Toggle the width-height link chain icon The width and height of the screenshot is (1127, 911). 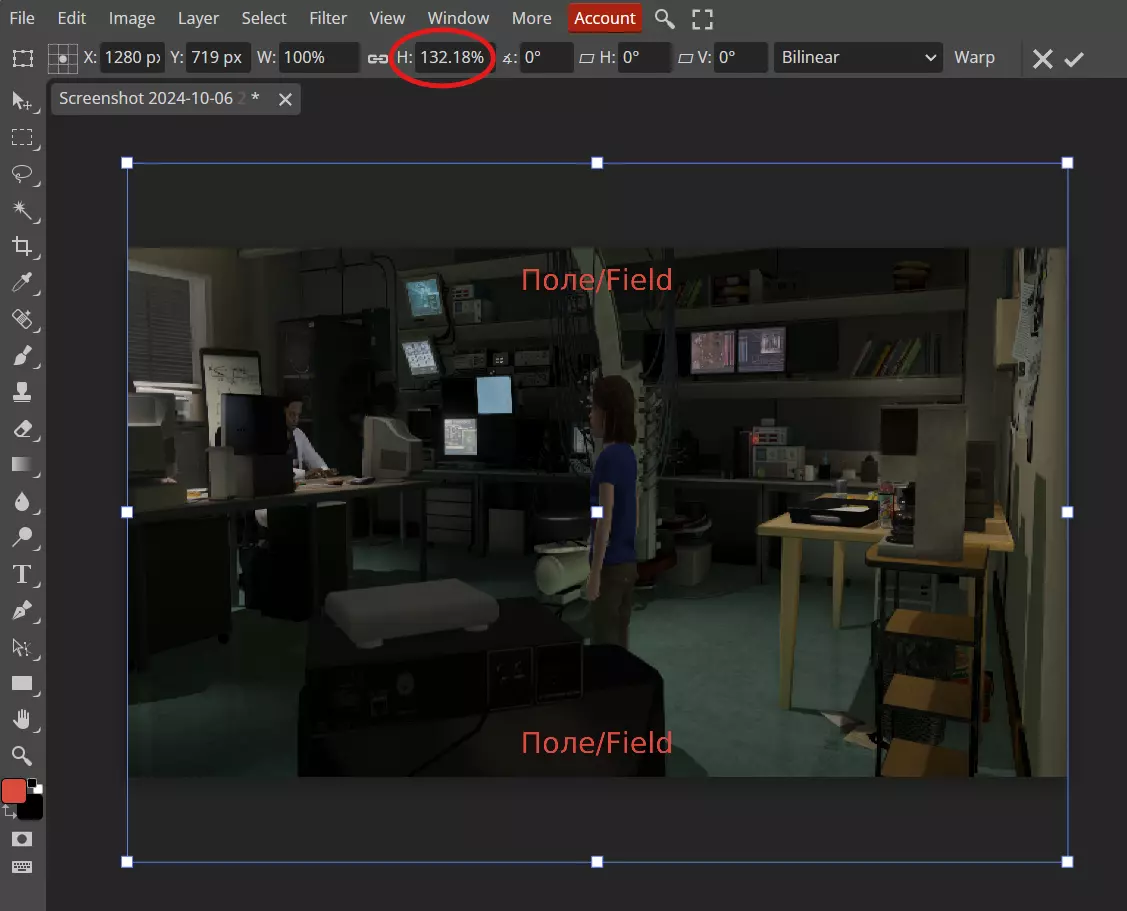377,58
